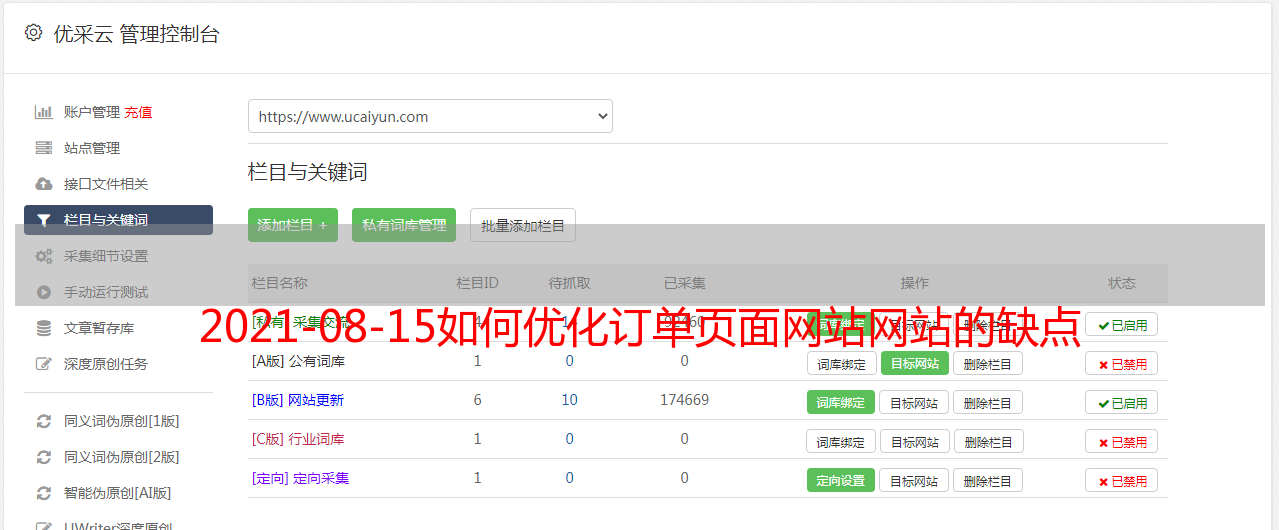1279x530 pixels.
Task: Click 删除栏目 for [B版] 网站更新
Action: click(988, 402)
